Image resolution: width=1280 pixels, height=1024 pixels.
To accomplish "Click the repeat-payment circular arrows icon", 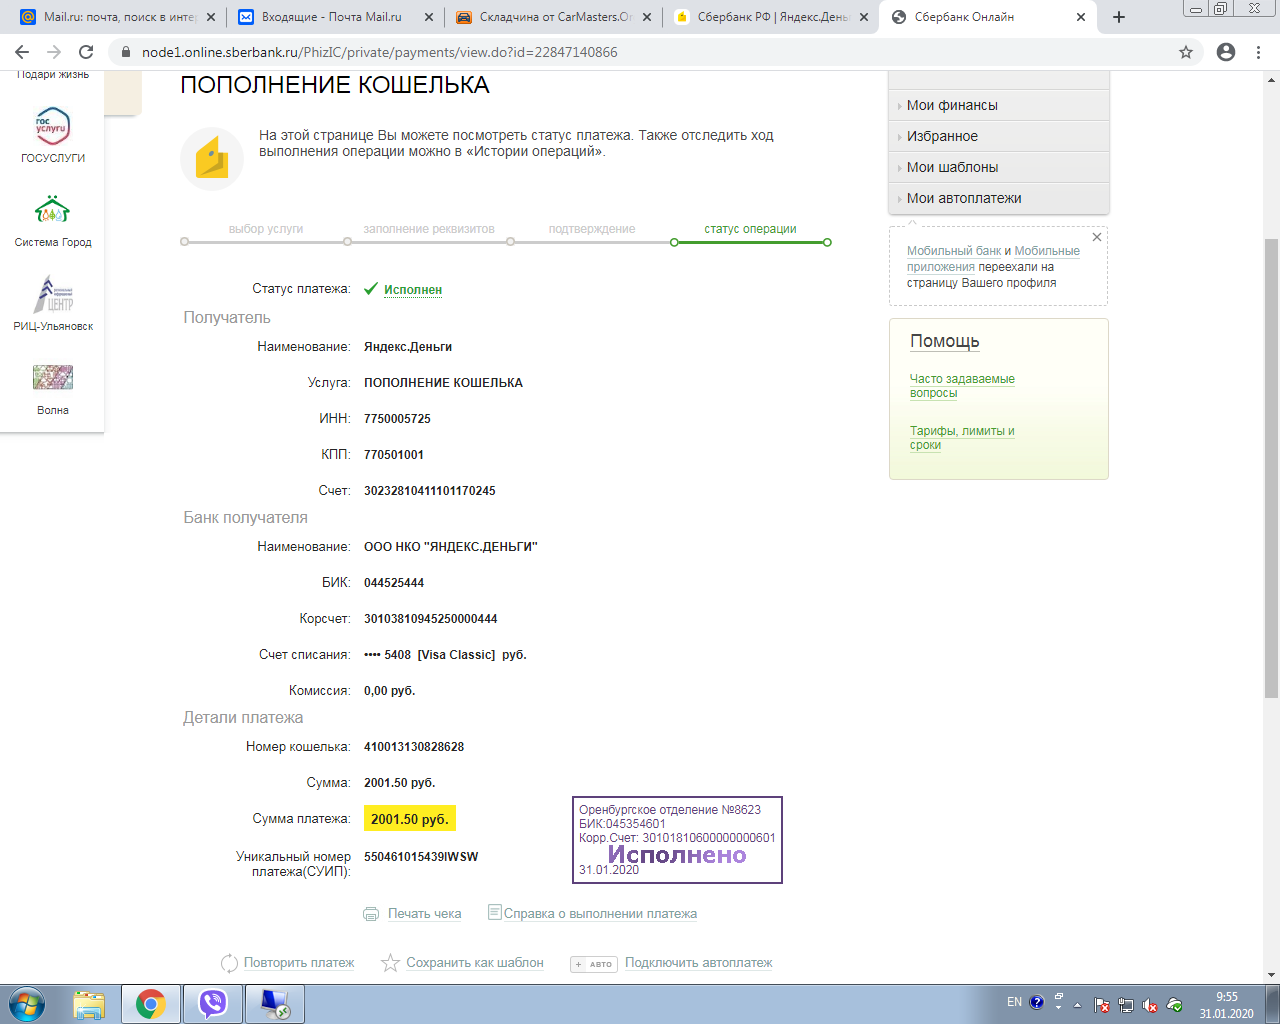I will pos(229,963).
